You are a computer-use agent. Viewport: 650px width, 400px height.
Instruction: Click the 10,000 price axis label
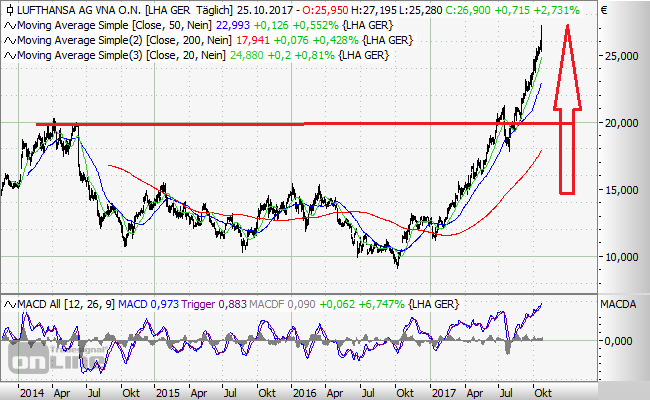(621, 257)
